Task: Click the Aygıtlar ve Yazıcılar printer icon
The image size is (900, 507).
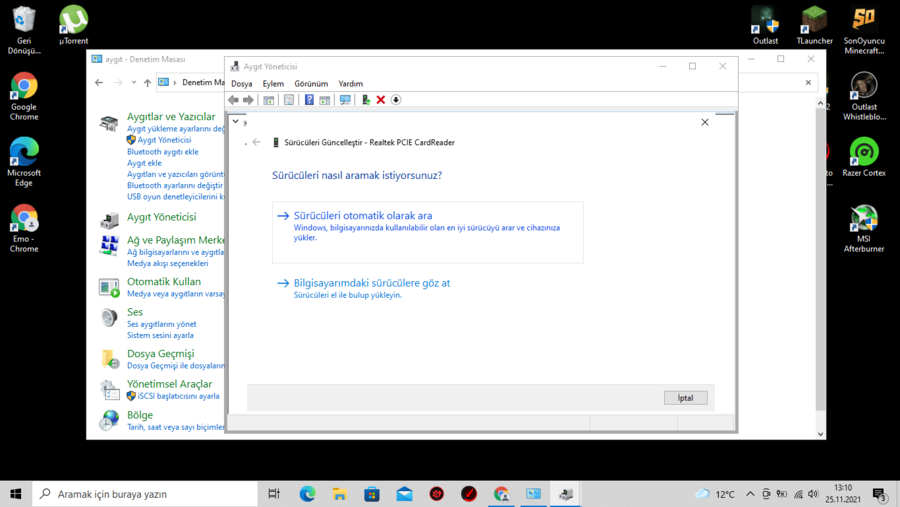Action: [x=108, y=122]
